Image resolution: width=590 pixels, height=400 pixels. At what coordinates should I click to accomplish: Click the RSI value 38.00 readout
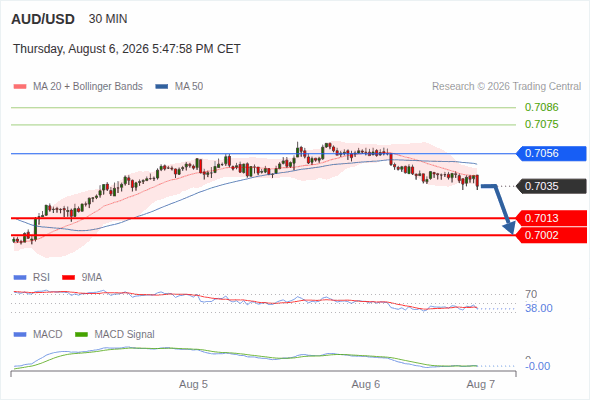(x=539, y=308)
